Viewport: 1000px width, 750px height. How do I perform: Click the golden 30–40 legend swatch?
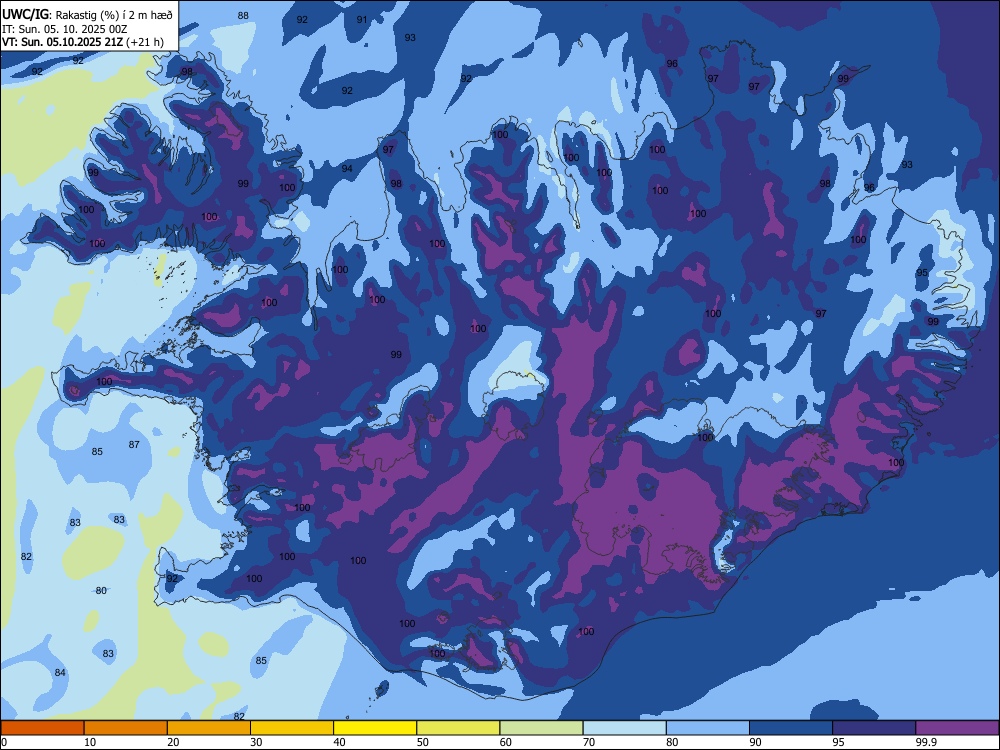click(292, 728)
